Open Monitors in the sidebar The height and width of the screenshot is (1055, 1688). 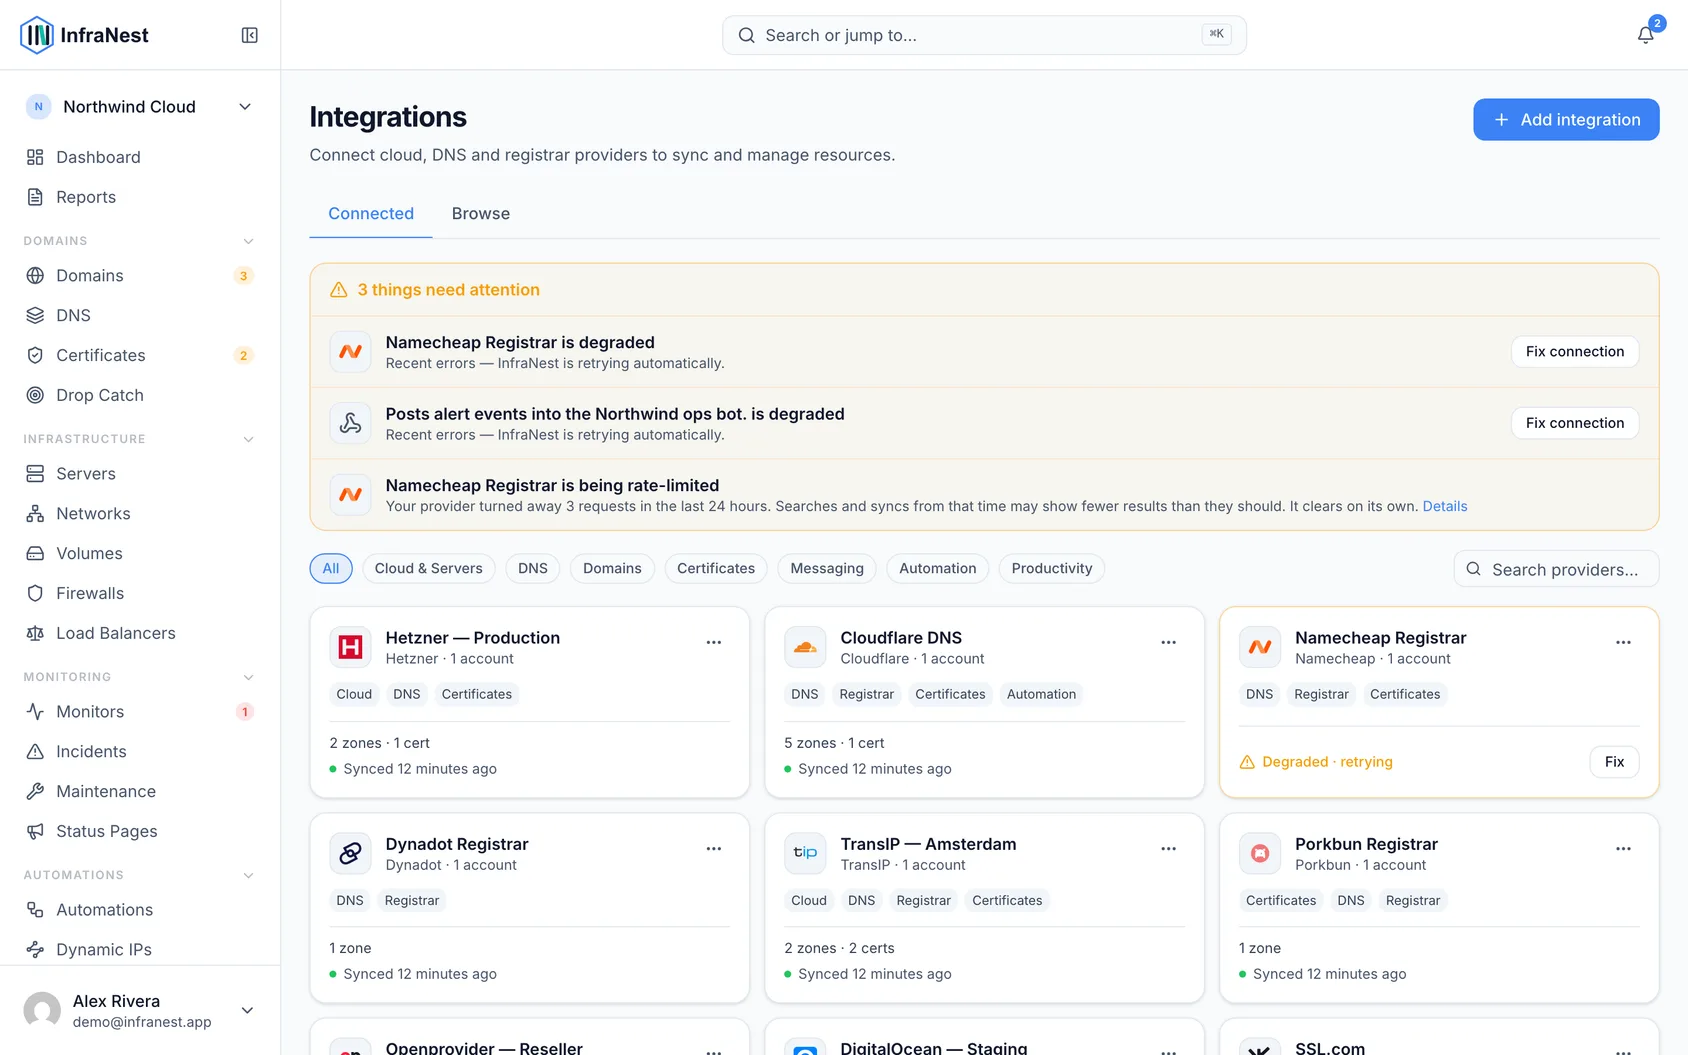coord(140,712)
